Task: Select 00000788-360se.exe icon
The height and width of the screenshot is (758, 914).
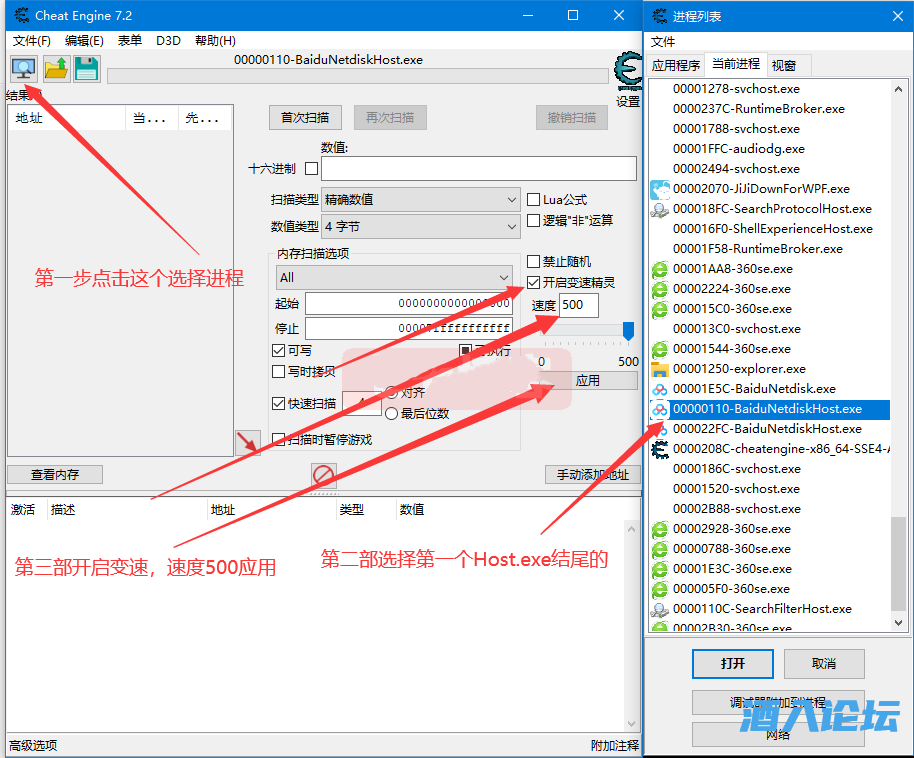Action: [660, 549]
